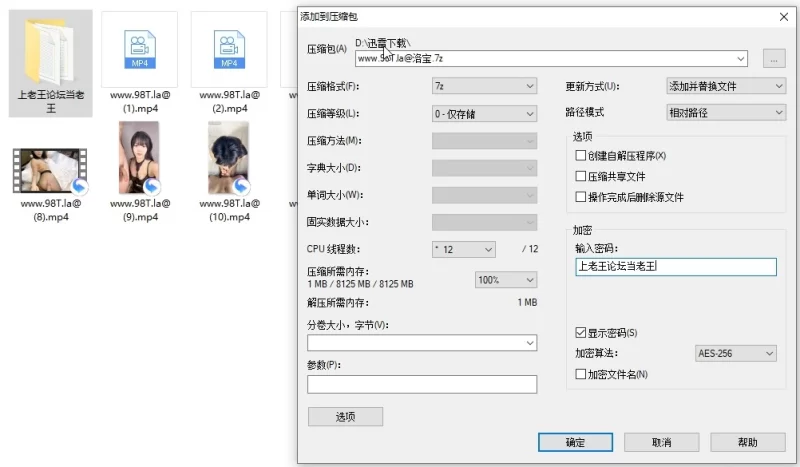This screenshot has width=800, height=467.
Task: Select the www.98T.la@(8).mp4 video thumbnail
Action: click(50, 170)
